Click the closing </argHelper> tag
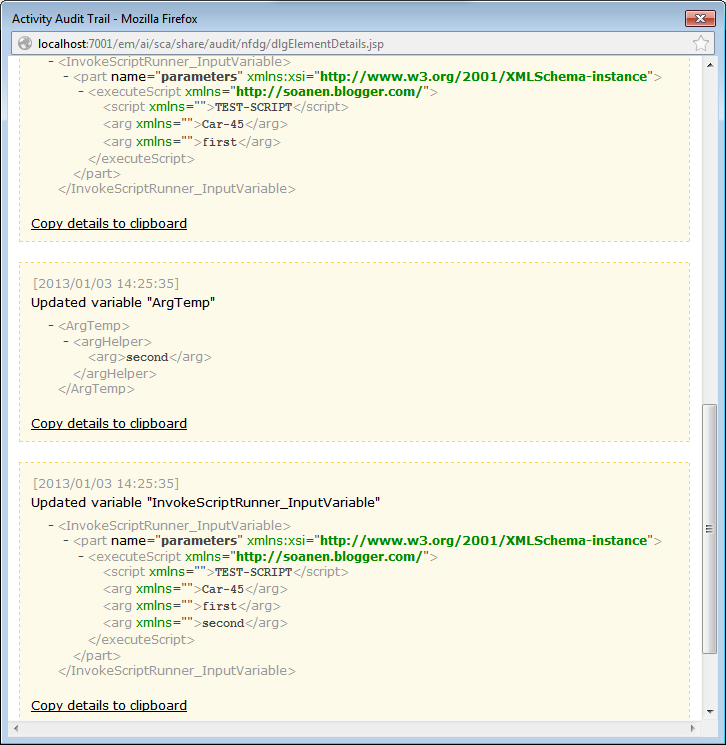Image resolution: width=726 pixels, height=745 pixels. pyautogui.click(x=115, y=374)
